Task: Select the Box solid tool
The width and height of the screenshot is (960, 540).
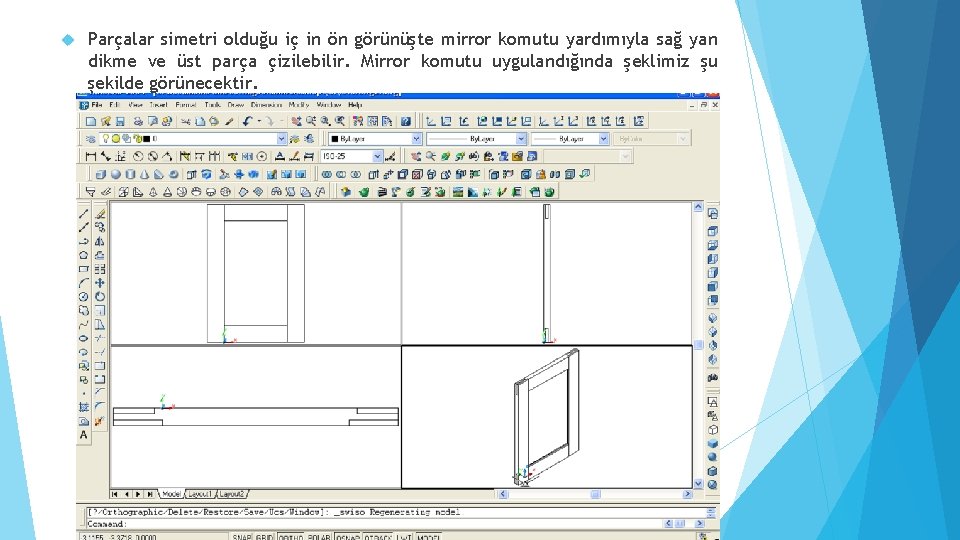Action: pyautogui.click(x=101, y=174)
